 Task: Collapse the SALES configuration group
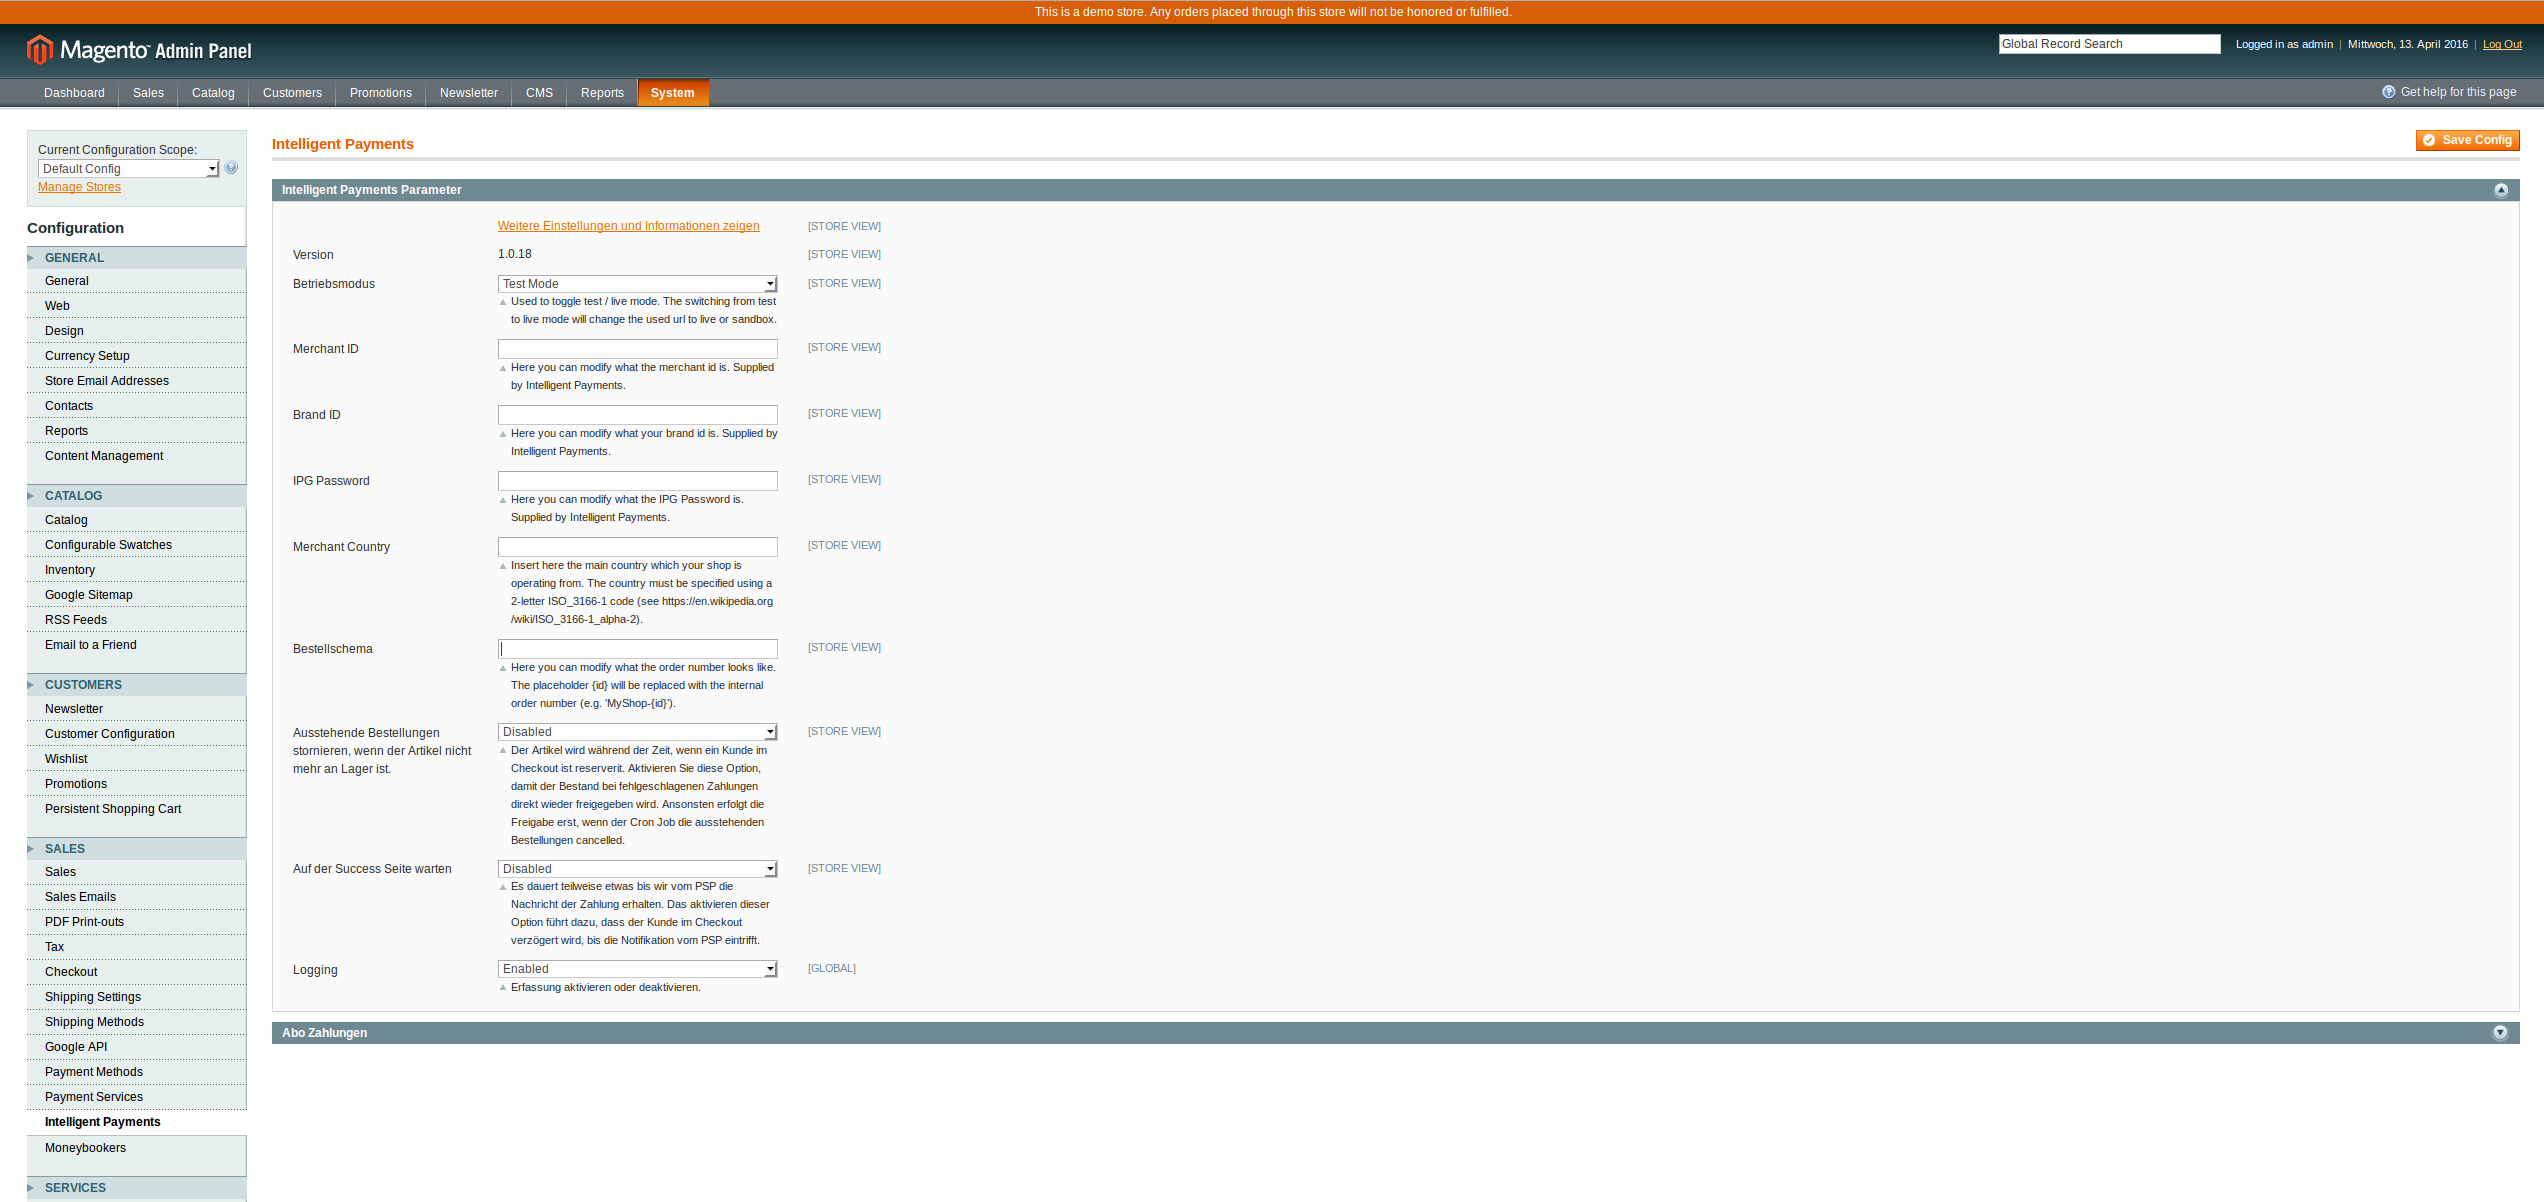136,849
